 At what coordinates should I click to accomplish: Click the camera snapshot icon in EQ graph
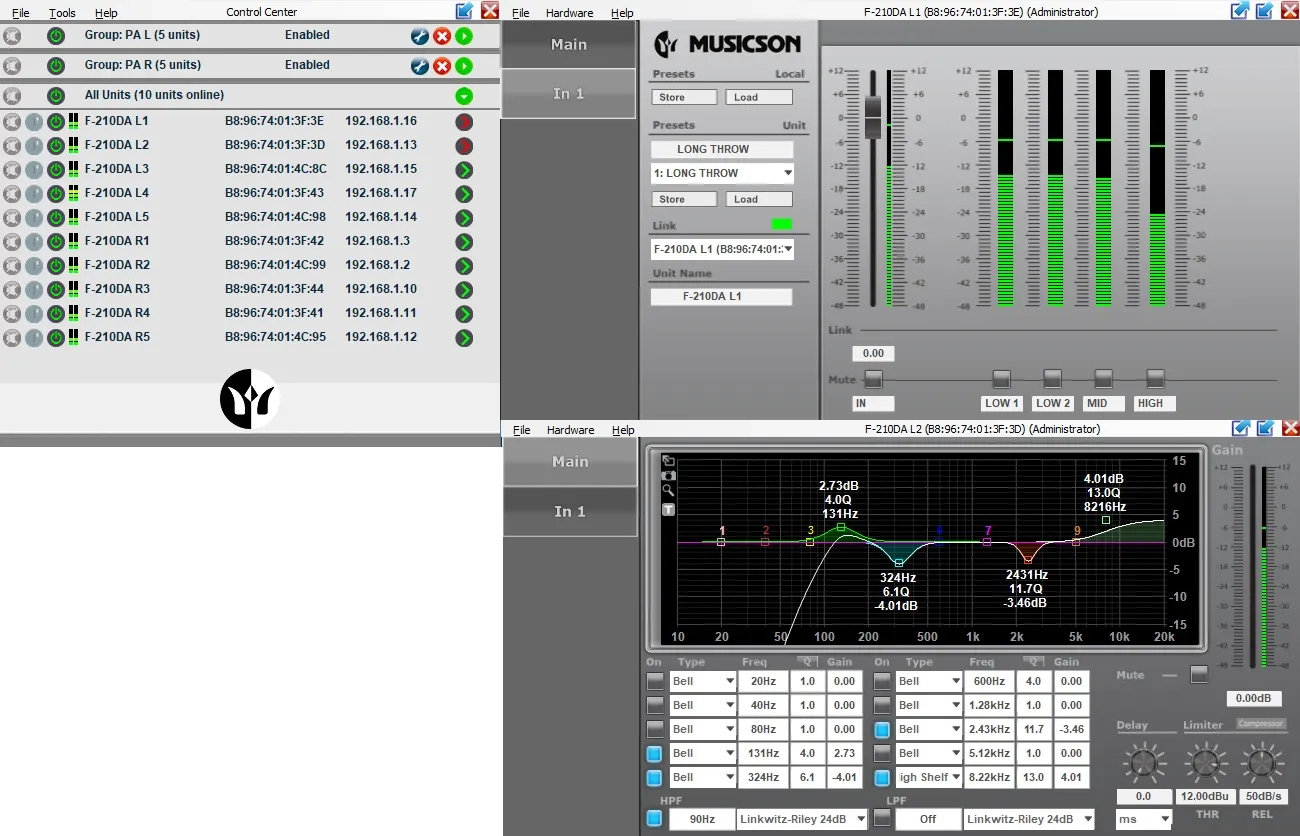pyautogui.click(x=668, y=475)
